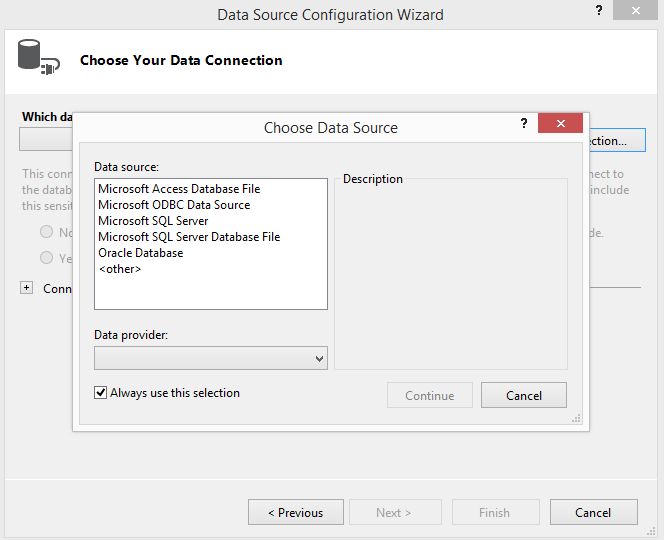Click the Finish button in wizard
Viewport: 664px width, 540px height.
click(x=495, y=512)
